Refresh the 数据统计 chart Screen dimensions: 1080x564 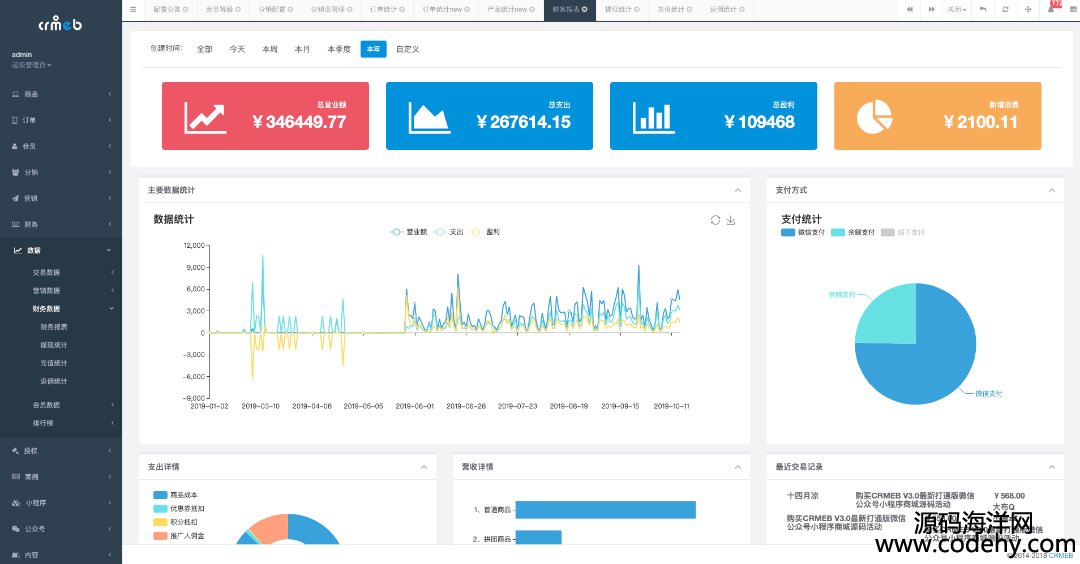[715, 220]
